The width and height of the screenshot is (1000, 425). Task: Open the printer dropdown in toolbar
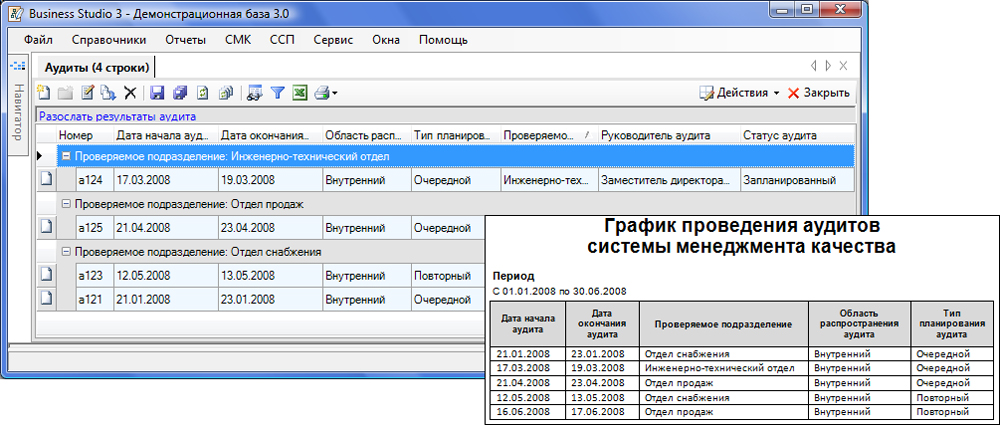[x=335, y=93]
